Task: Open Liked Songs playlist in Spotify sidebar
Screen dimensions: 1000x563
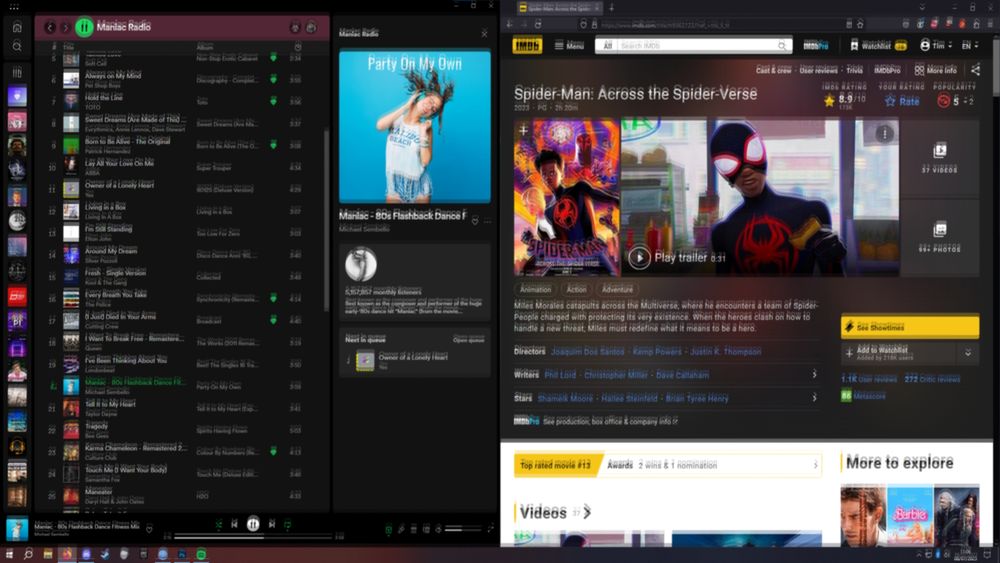Action: [17, 96]
